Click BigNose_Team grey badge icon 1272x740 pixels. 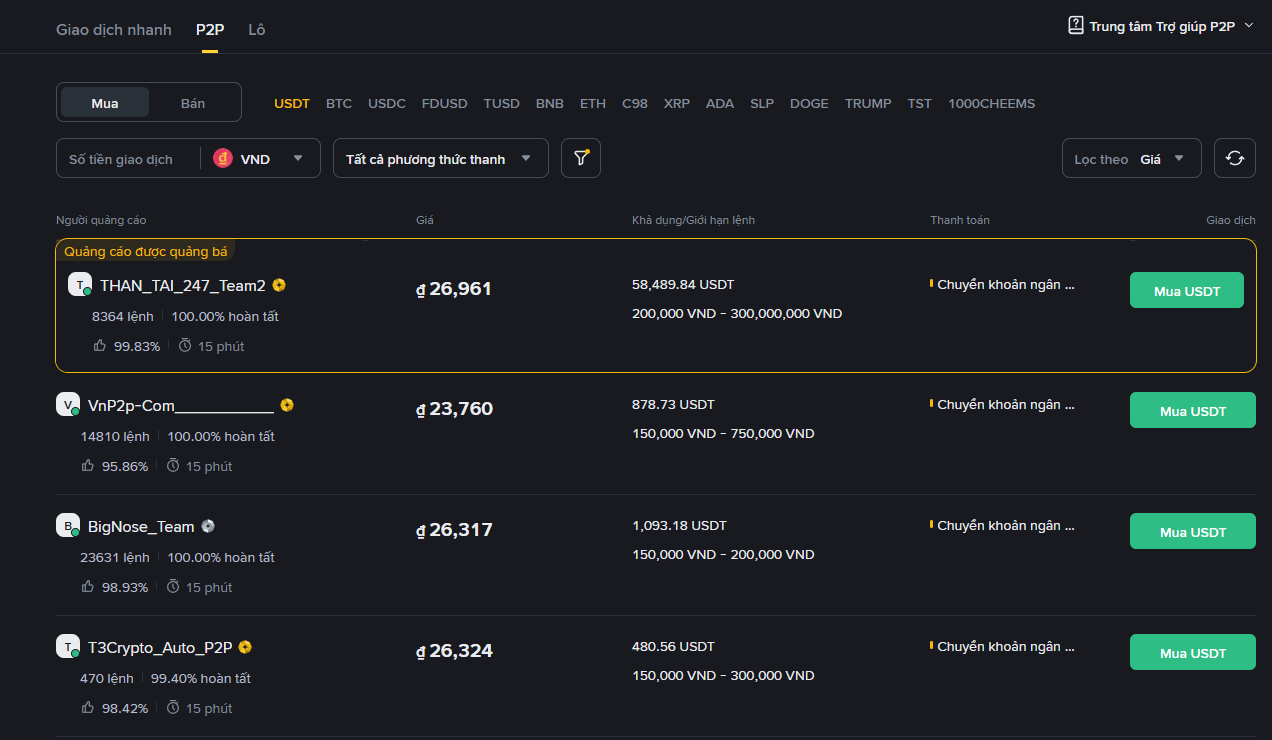(208, 526)
